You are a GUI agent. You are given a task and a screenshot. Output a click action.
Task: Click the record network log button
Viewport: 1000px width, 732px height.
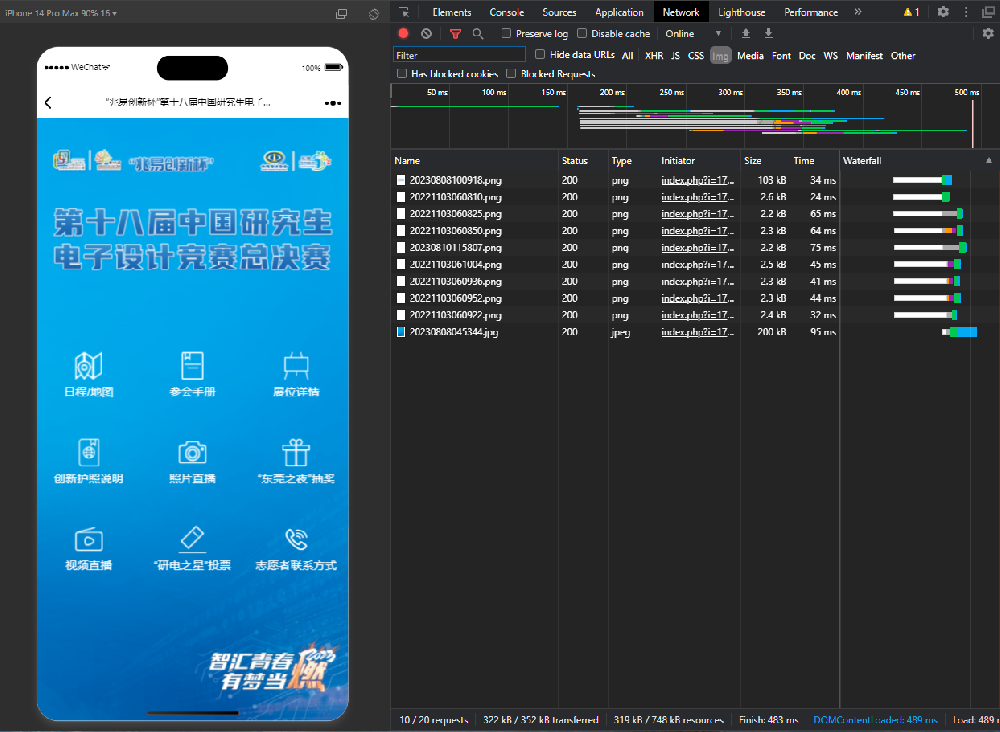pyautogui.click(x=403, y=33)
